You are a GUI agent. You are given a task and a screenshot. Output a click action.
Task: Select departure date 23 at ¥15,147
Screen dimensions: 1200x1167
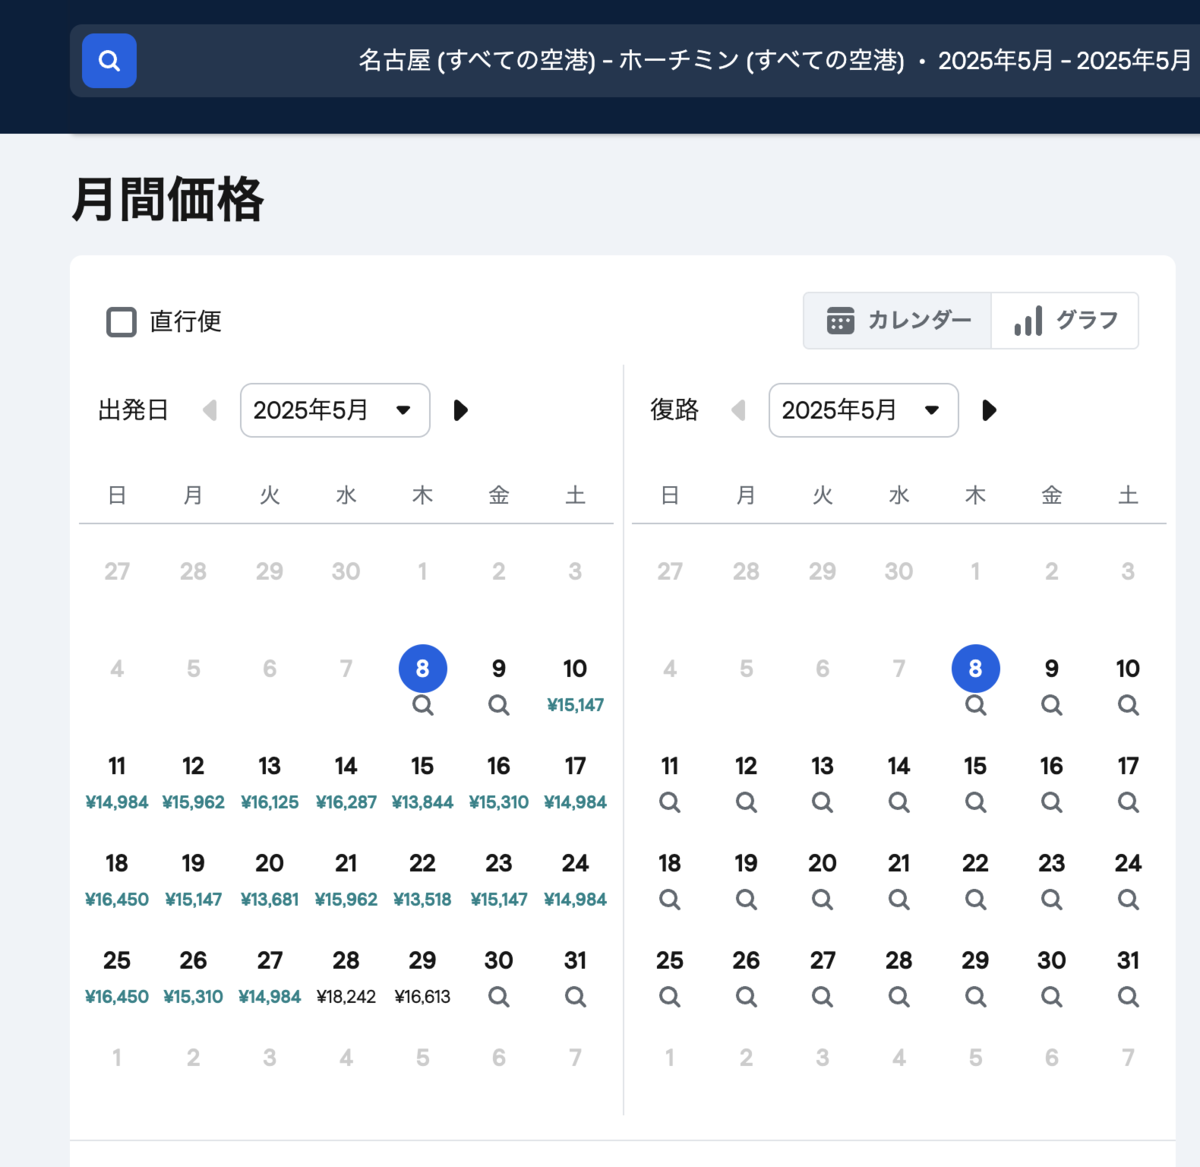tap(499, 879)
